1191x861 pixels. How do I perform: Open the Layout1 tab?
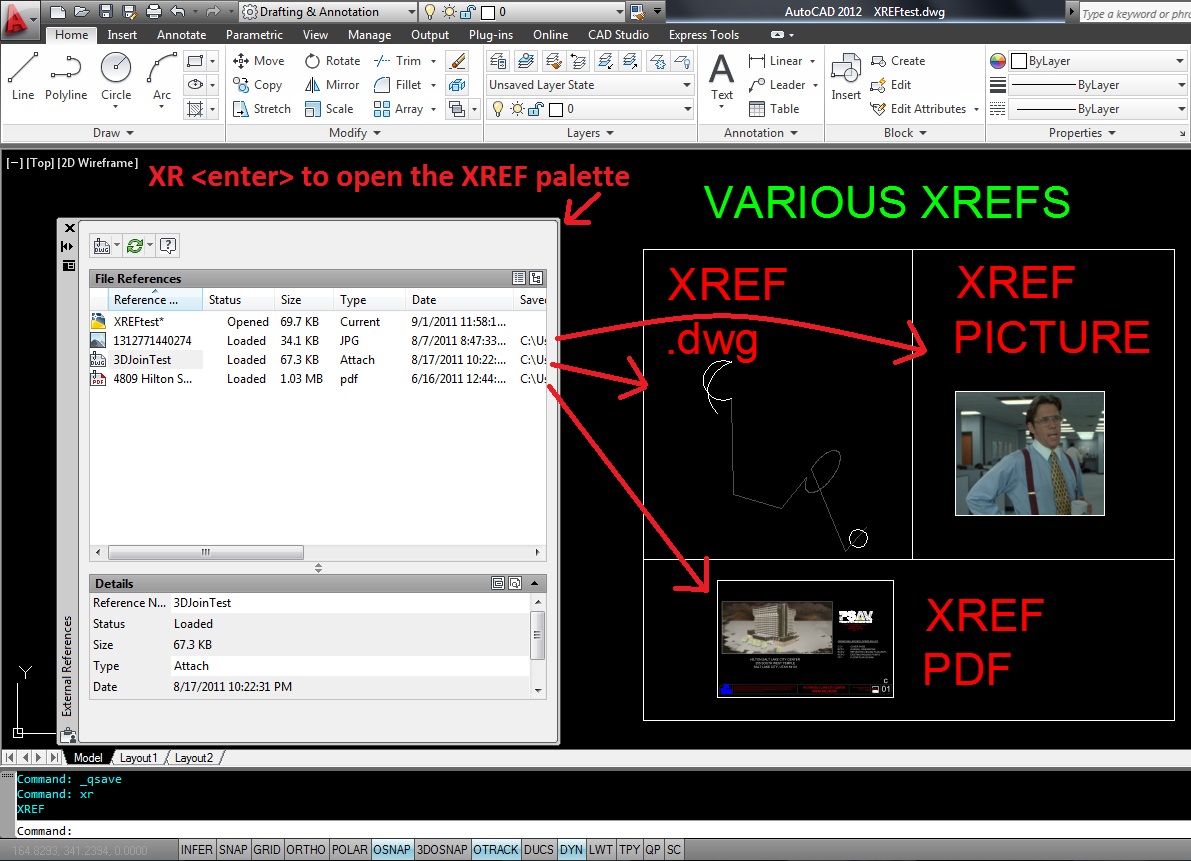(138, 757)
